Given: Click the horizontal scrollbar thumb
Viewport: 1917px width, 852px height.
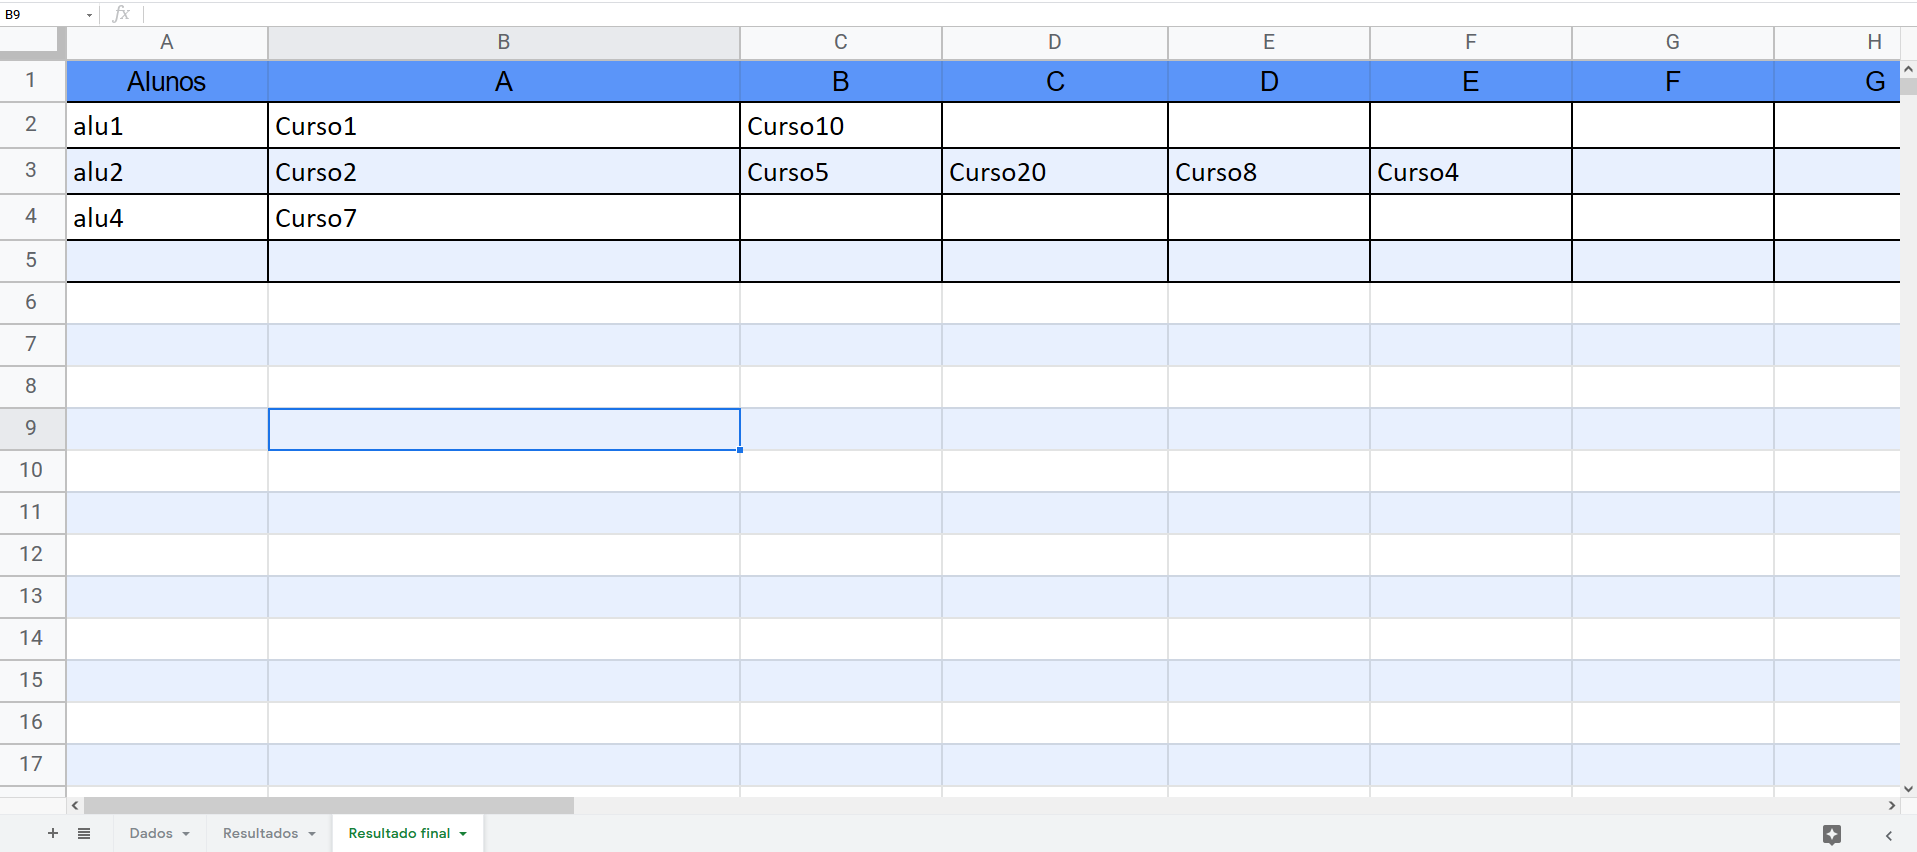Looking at the screenshot, I should (328, 805).
